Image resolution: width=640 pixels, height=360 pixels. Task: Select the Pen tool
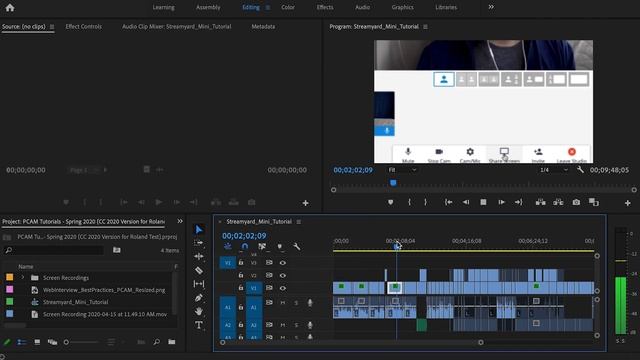point(199,298)
